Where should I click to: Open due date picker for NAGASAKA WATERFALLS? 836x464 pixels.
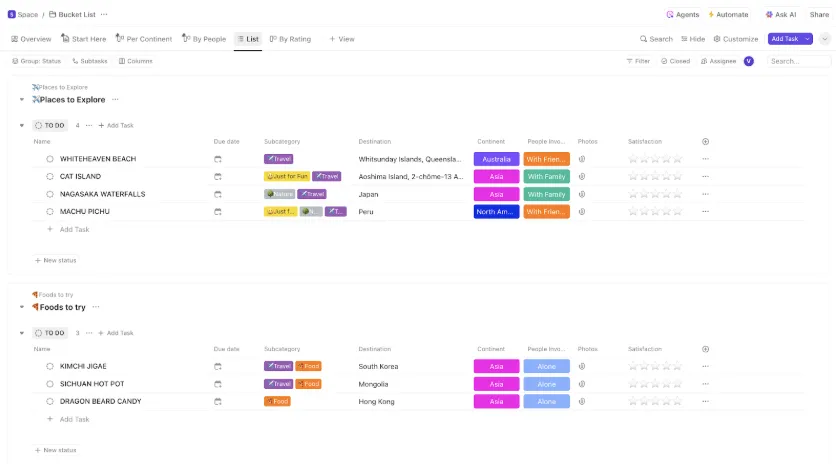tap(218, 194)
